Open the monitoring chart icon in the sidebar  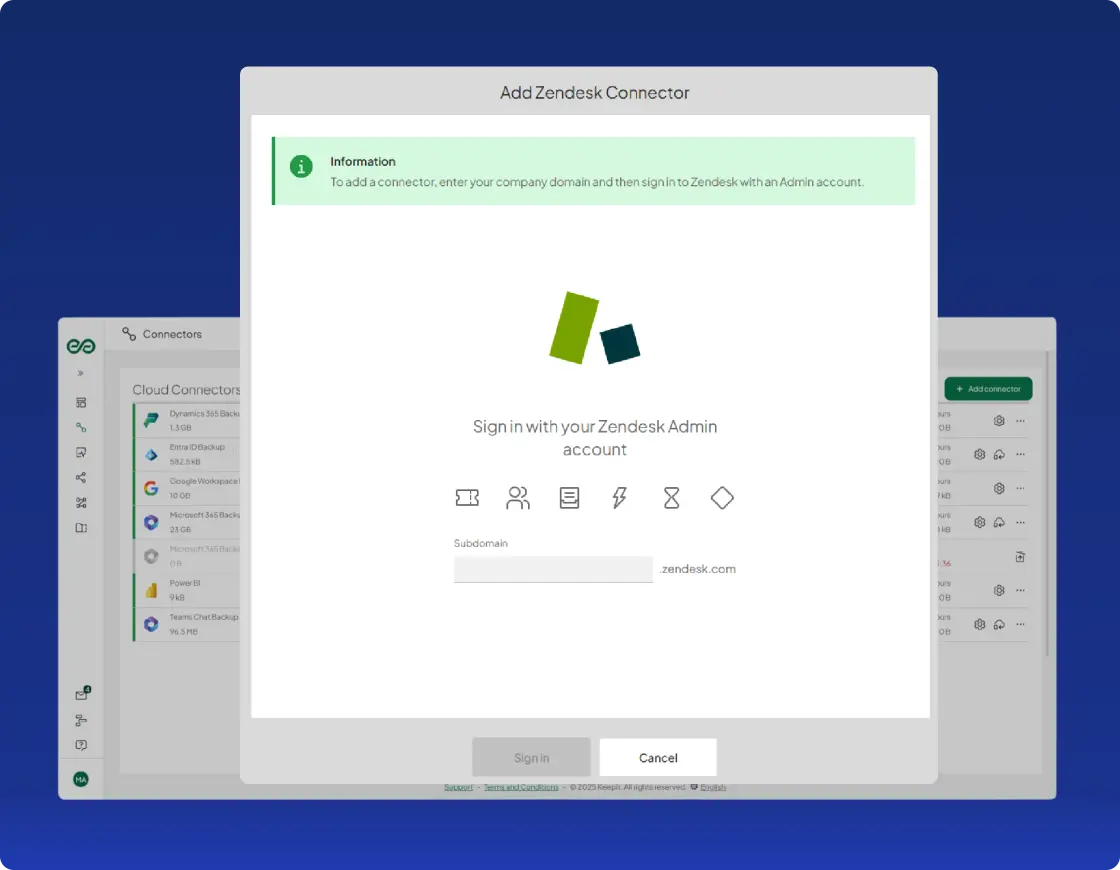point(81,452)
